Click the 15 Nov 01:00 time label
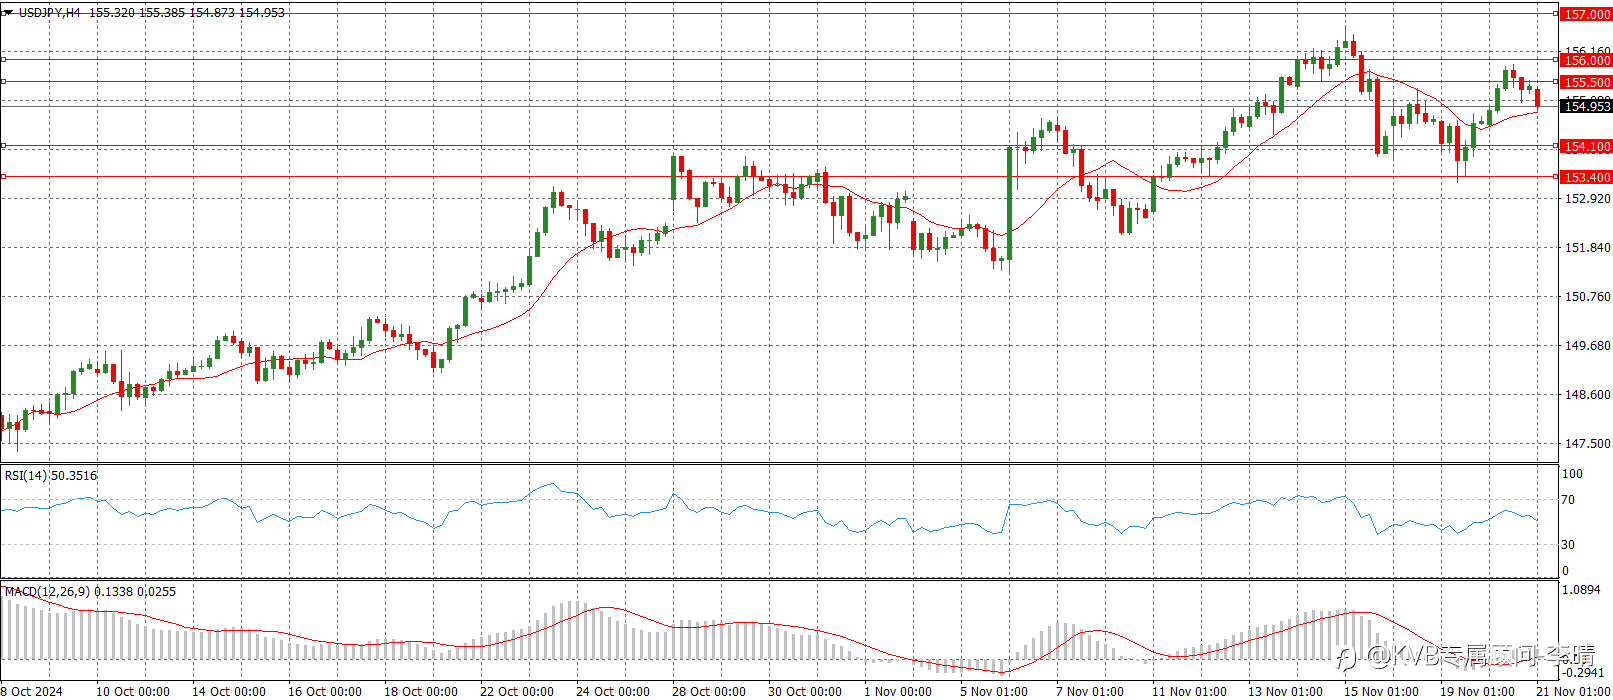The image size is (1613, 700). pos(1381,692)
